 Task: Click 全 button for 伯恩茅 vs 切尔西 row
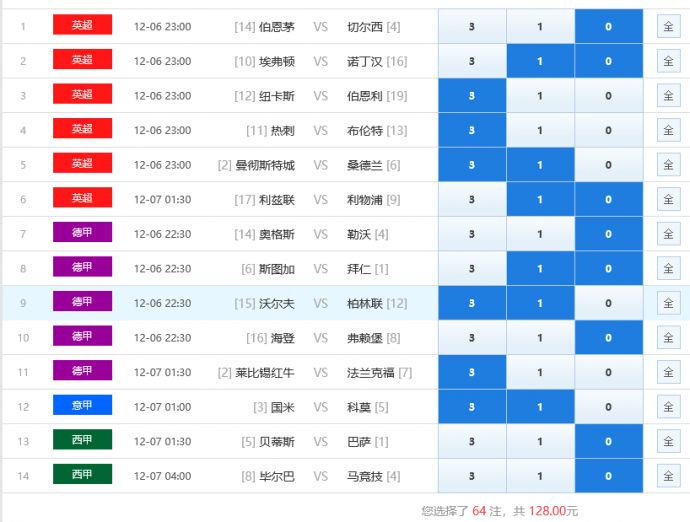(x=668, y=27)
